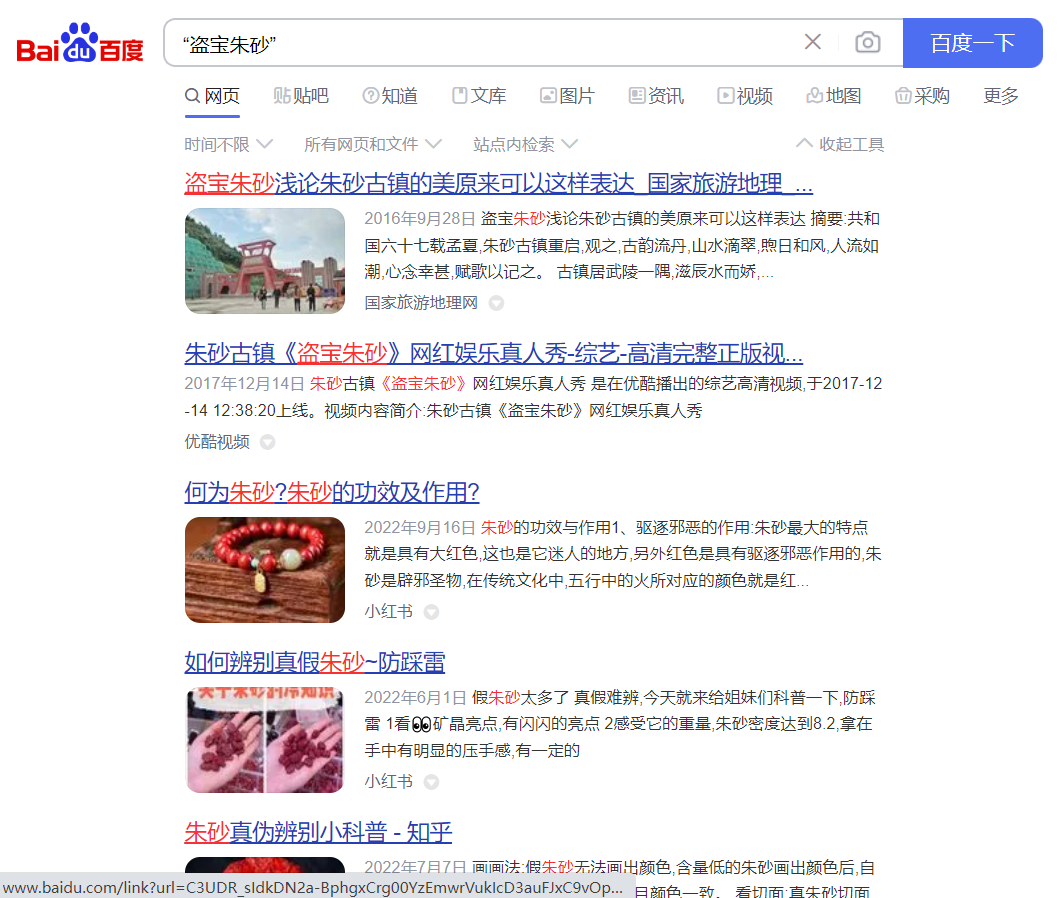Click inside the search input field
Image resolution: width=1059 pixels, height=898 pixels.
coord(480,44)
